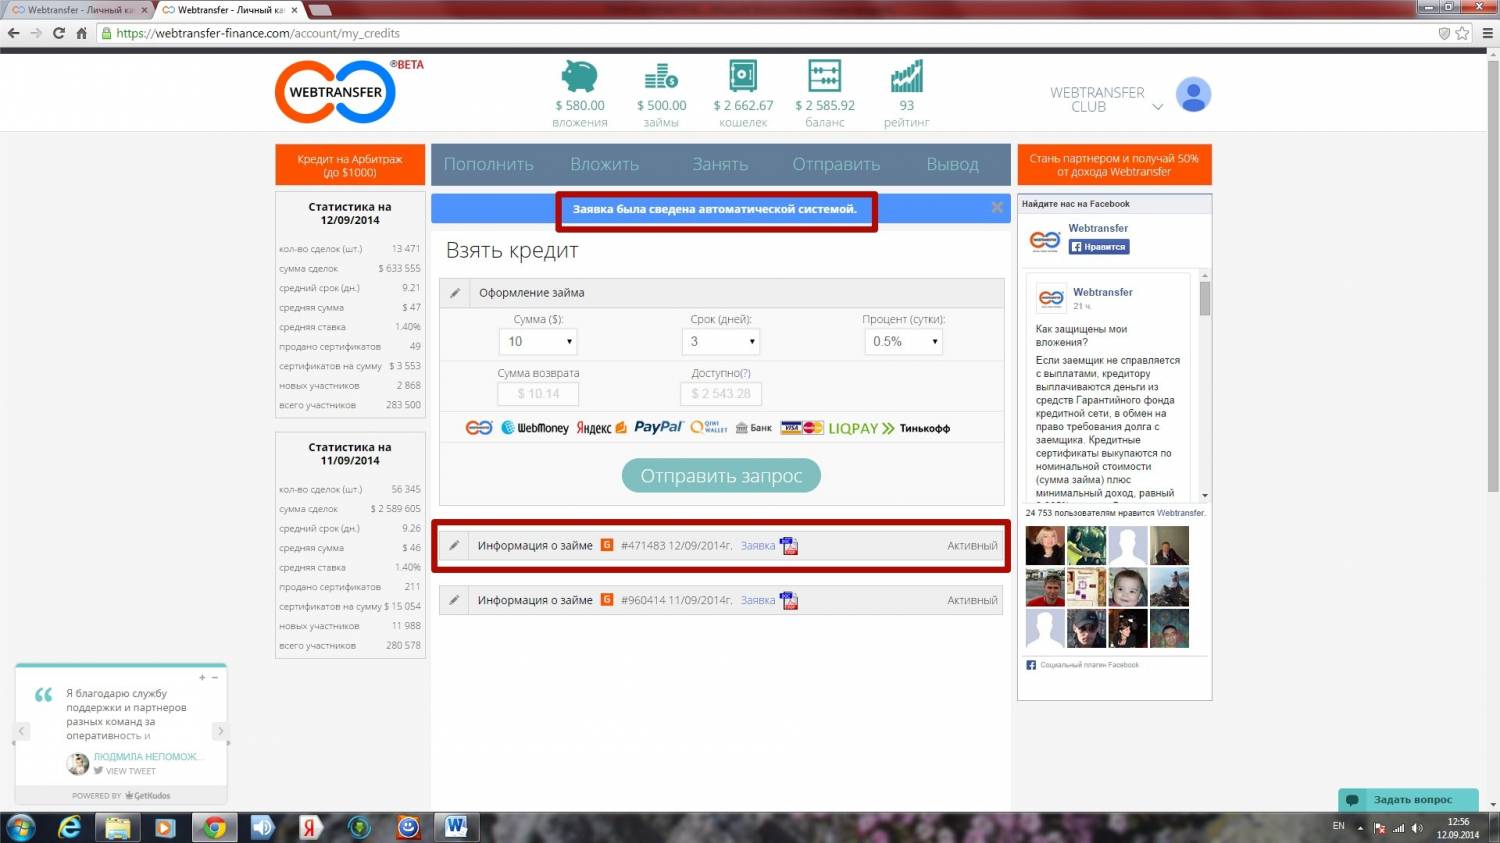
Task: Open the piggy bank вложения icon
Action: click(x=579, y=77)
